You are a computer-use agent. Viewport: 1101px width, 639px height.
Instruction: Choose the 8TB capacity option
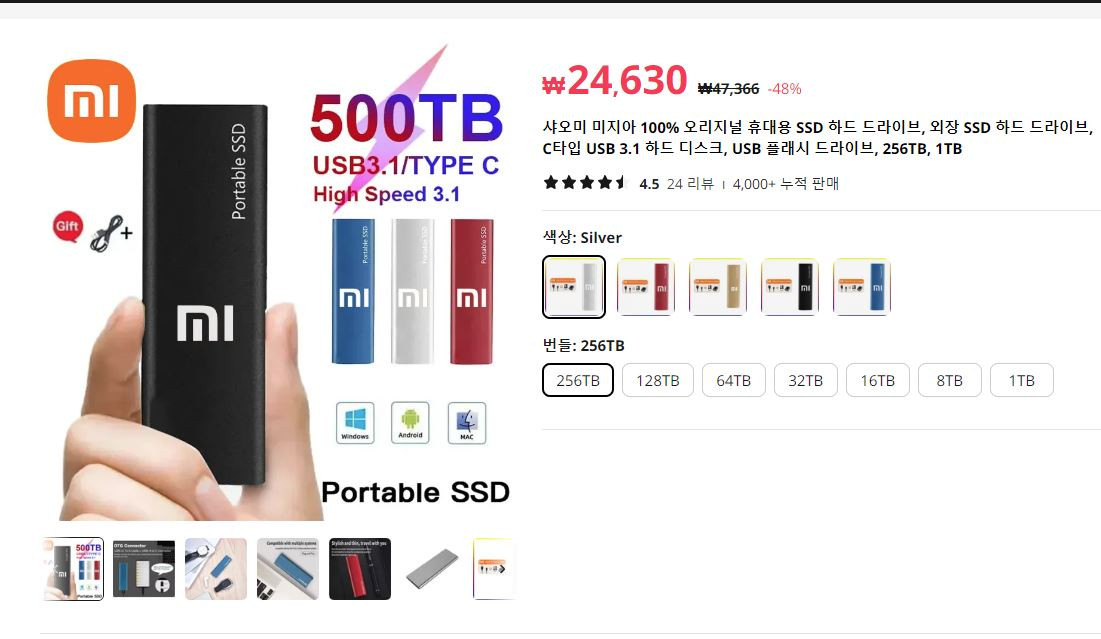[x=949, y=380]
